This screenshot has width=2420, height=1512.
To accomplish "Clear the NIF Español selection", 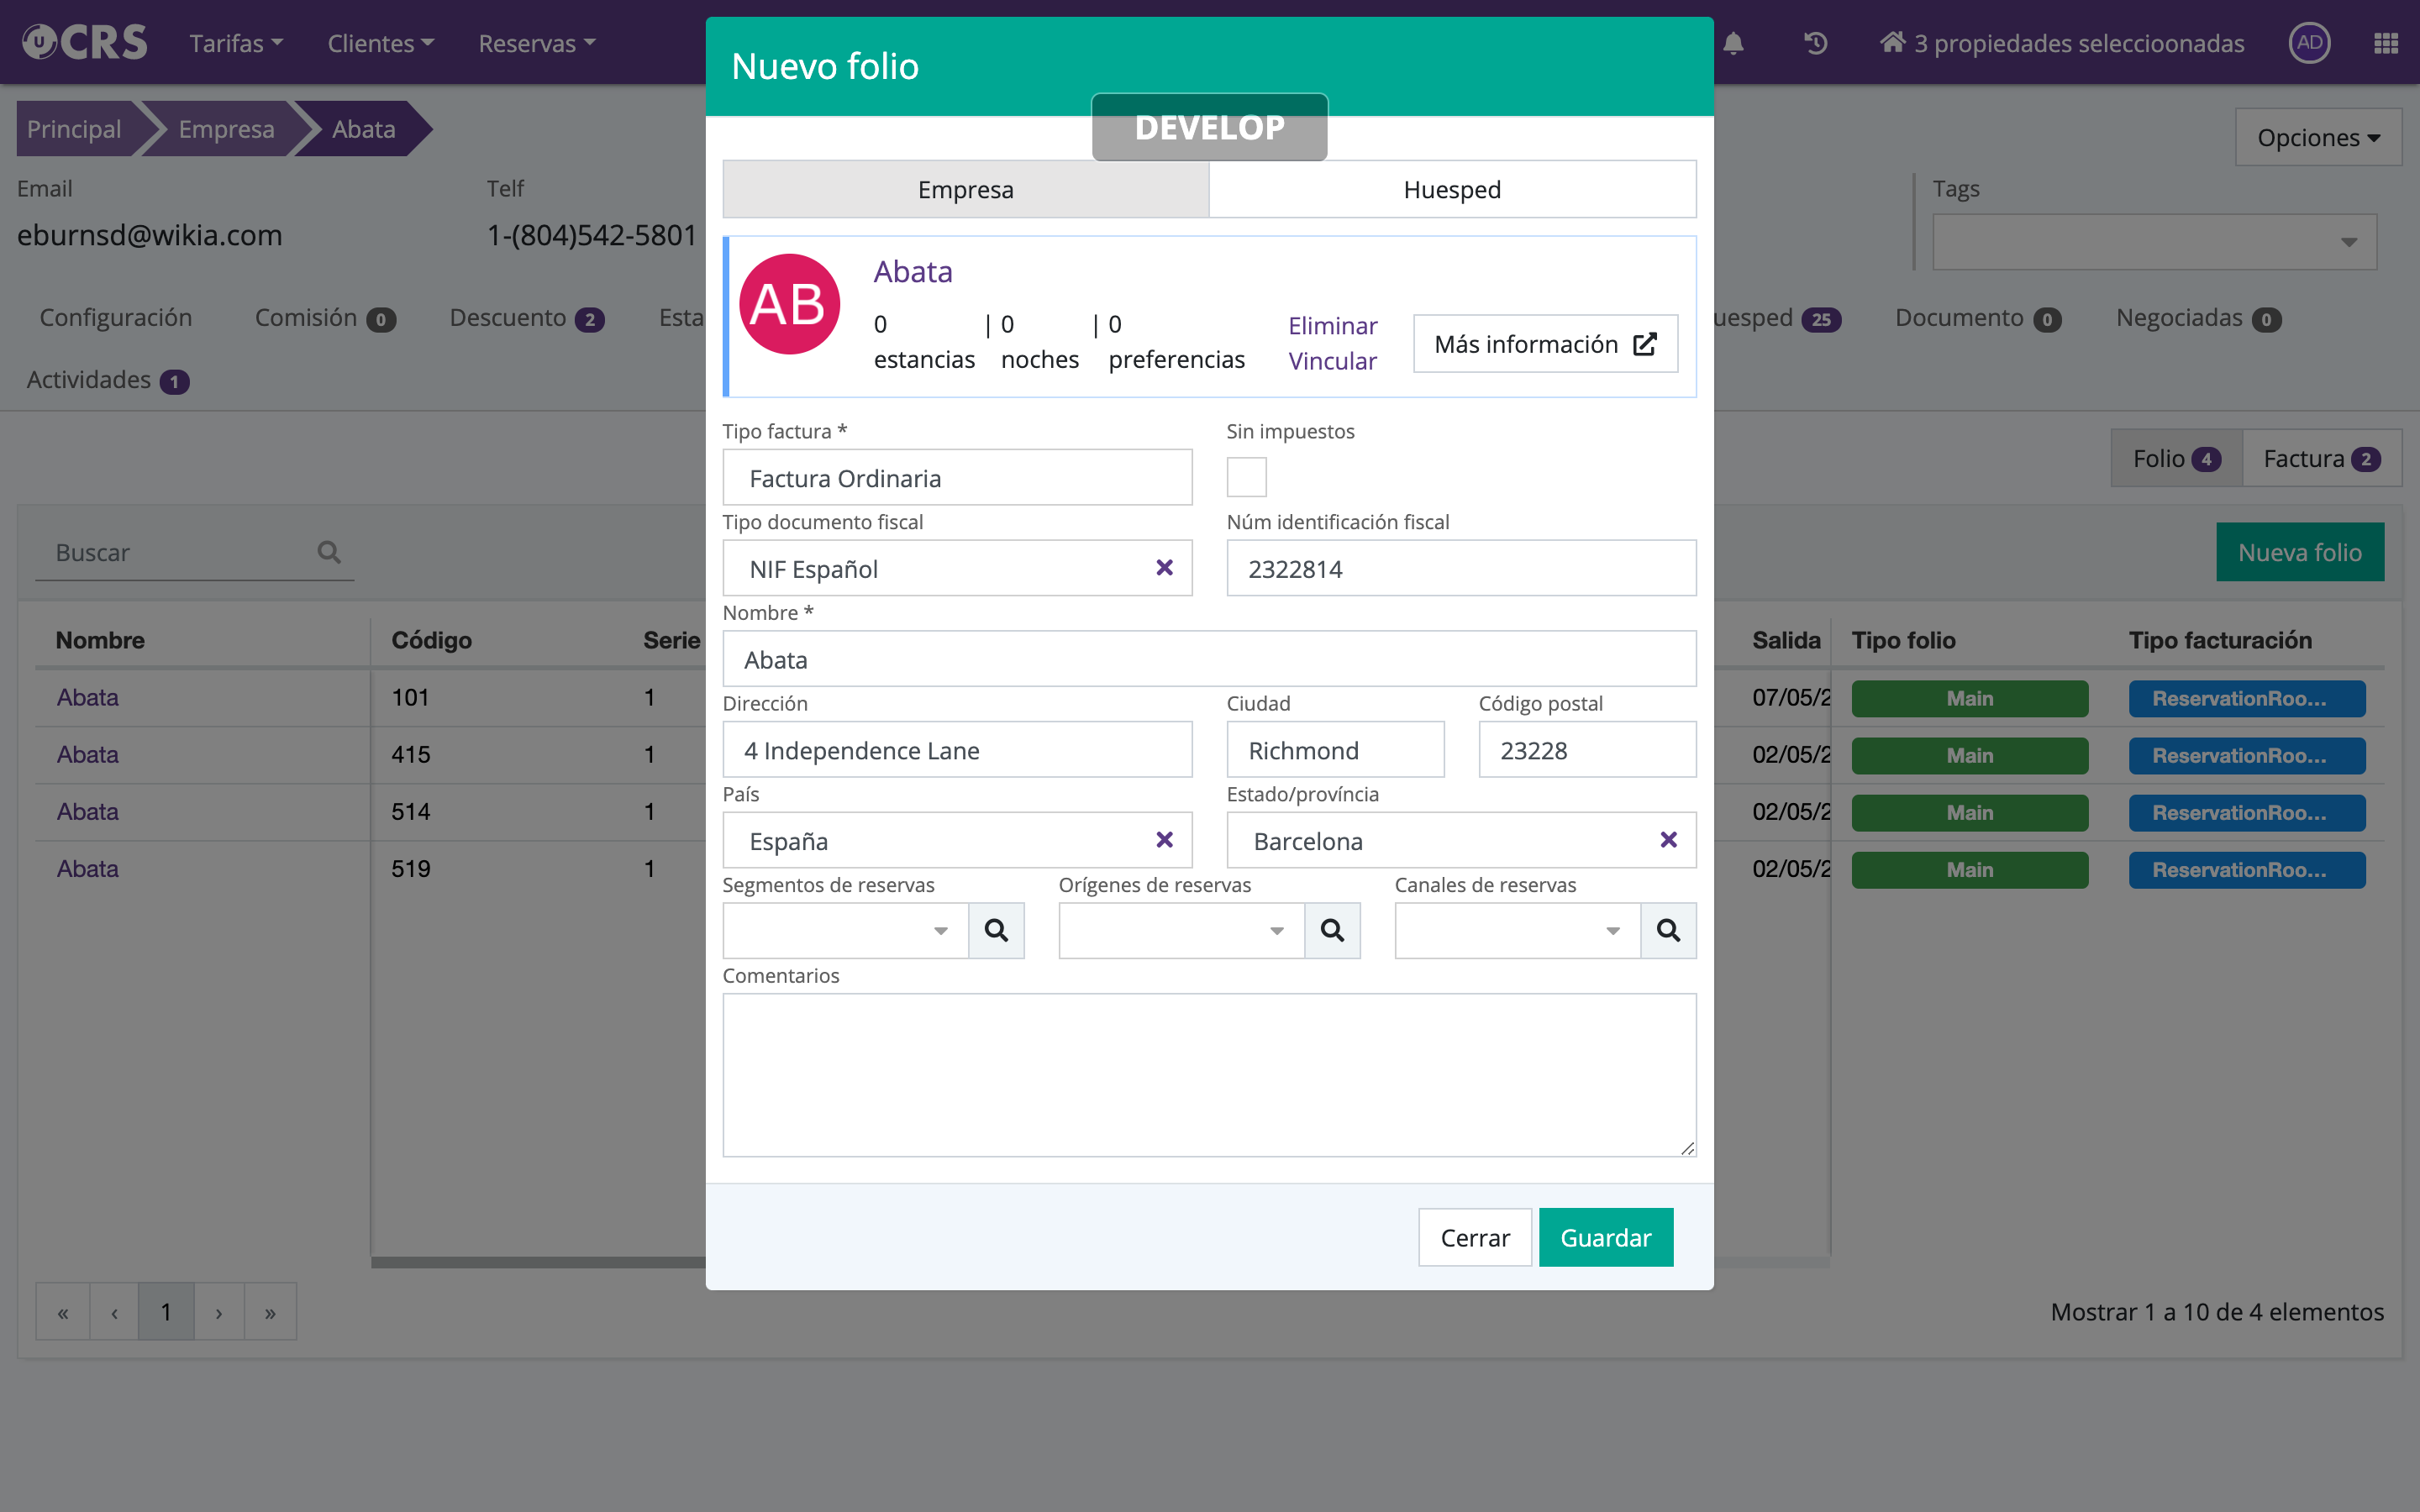I will (x=1164, y=568).
